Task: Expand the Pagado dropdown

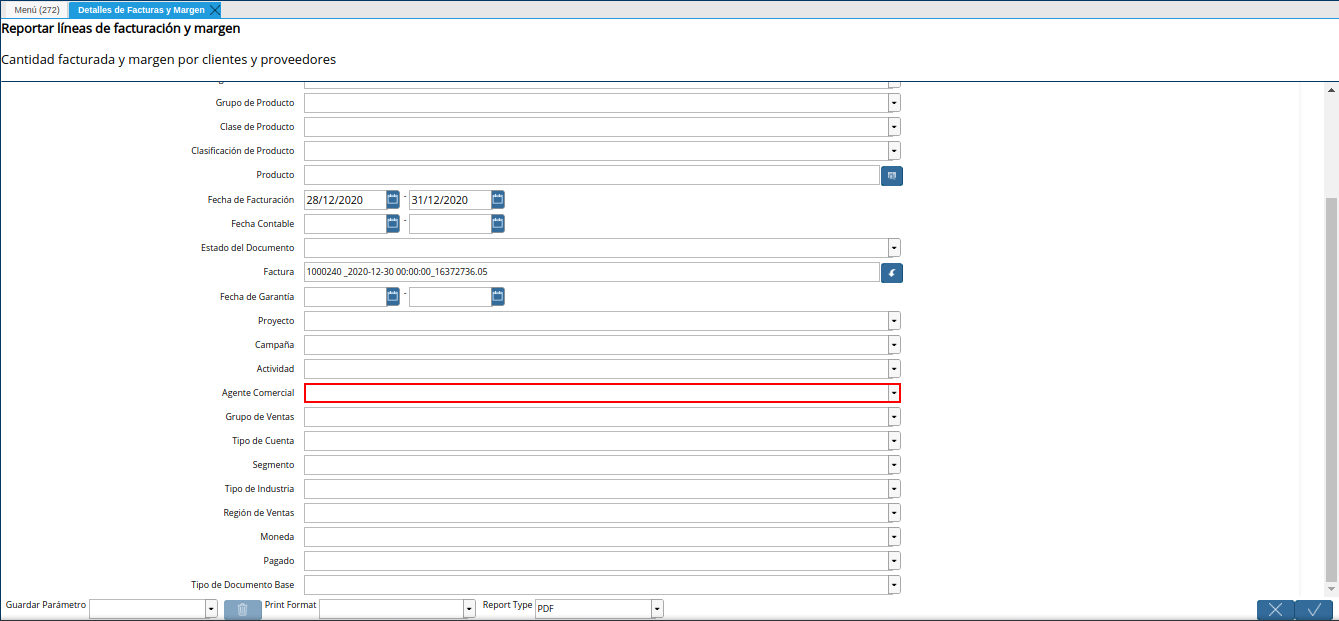Action: pos(894,561)
